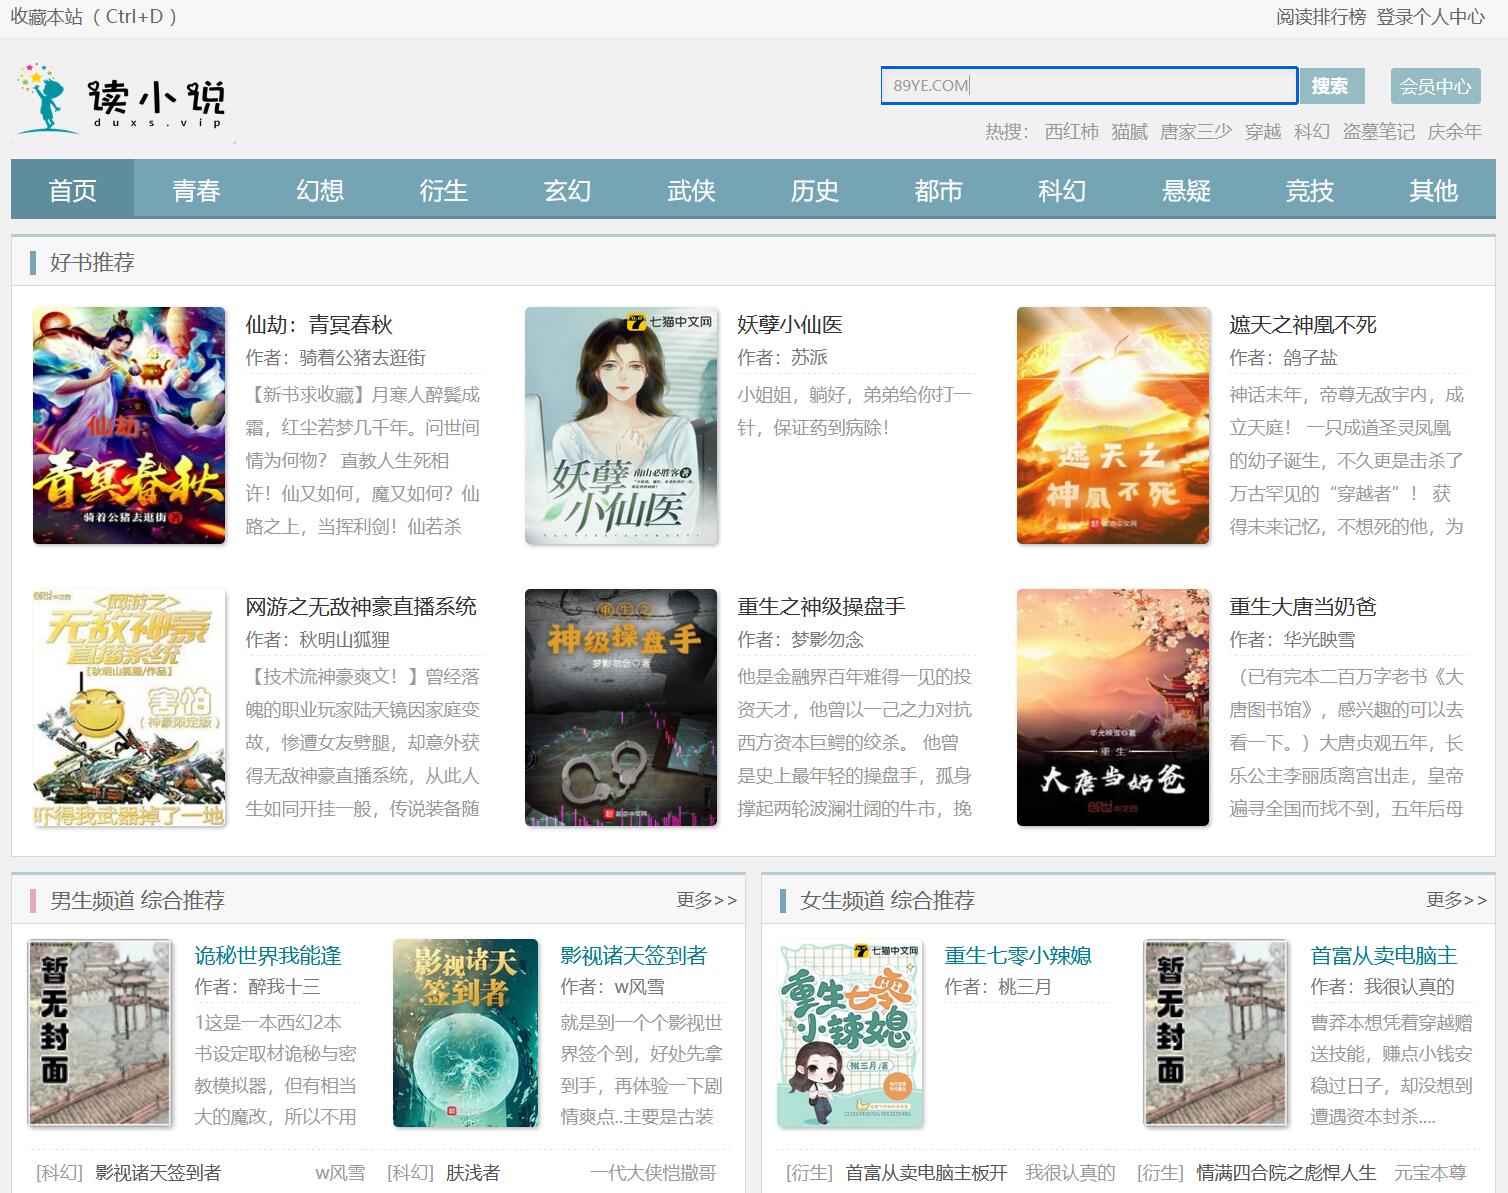Click the 读小说 site logo
The image size is (1508, 1193).
tap(124, 98)
